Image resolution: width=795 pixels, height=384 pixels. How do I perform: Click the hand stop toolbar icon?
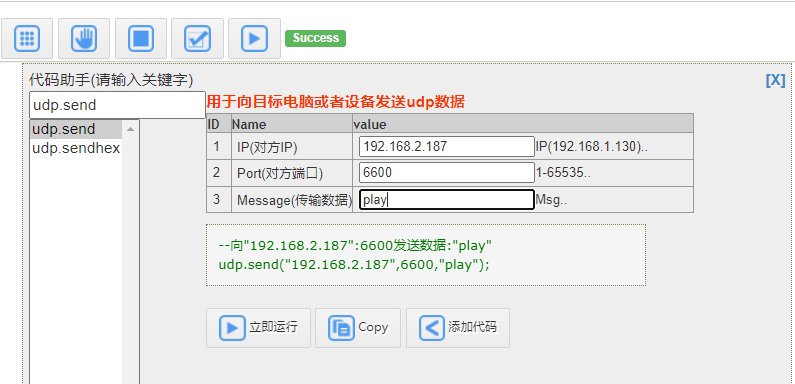point(84,39)
